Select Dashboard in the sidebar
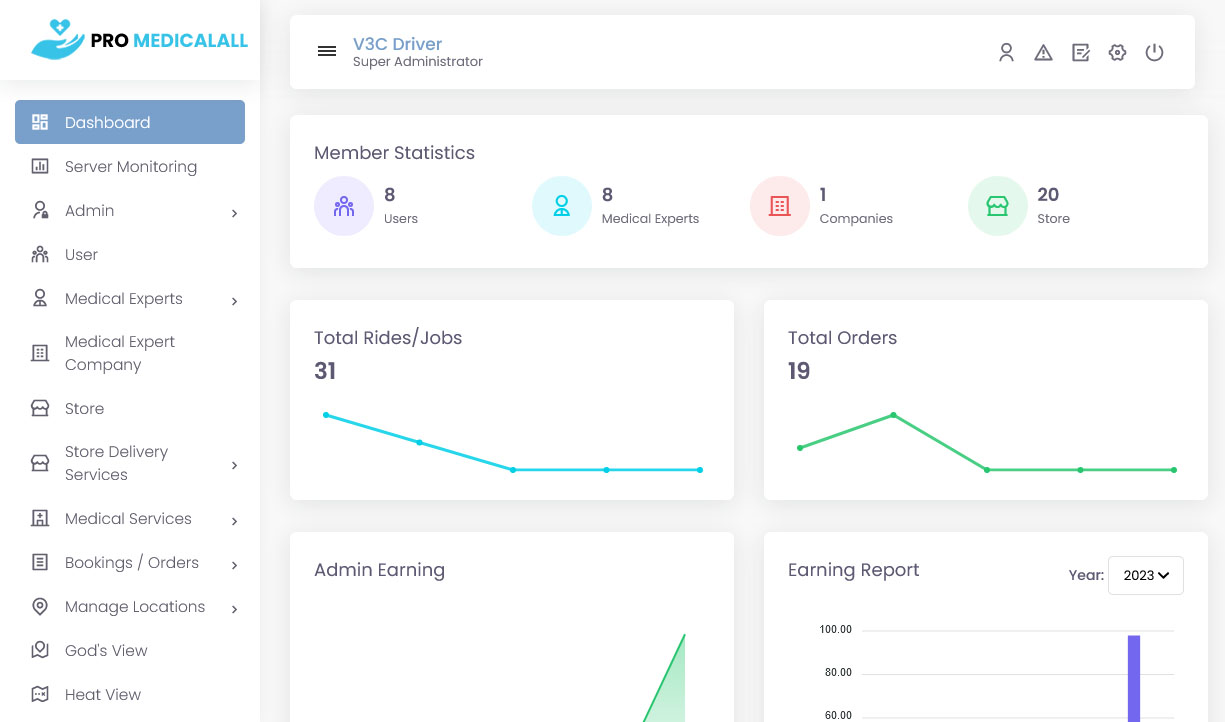1225x722 pixels. click(130, 122)
